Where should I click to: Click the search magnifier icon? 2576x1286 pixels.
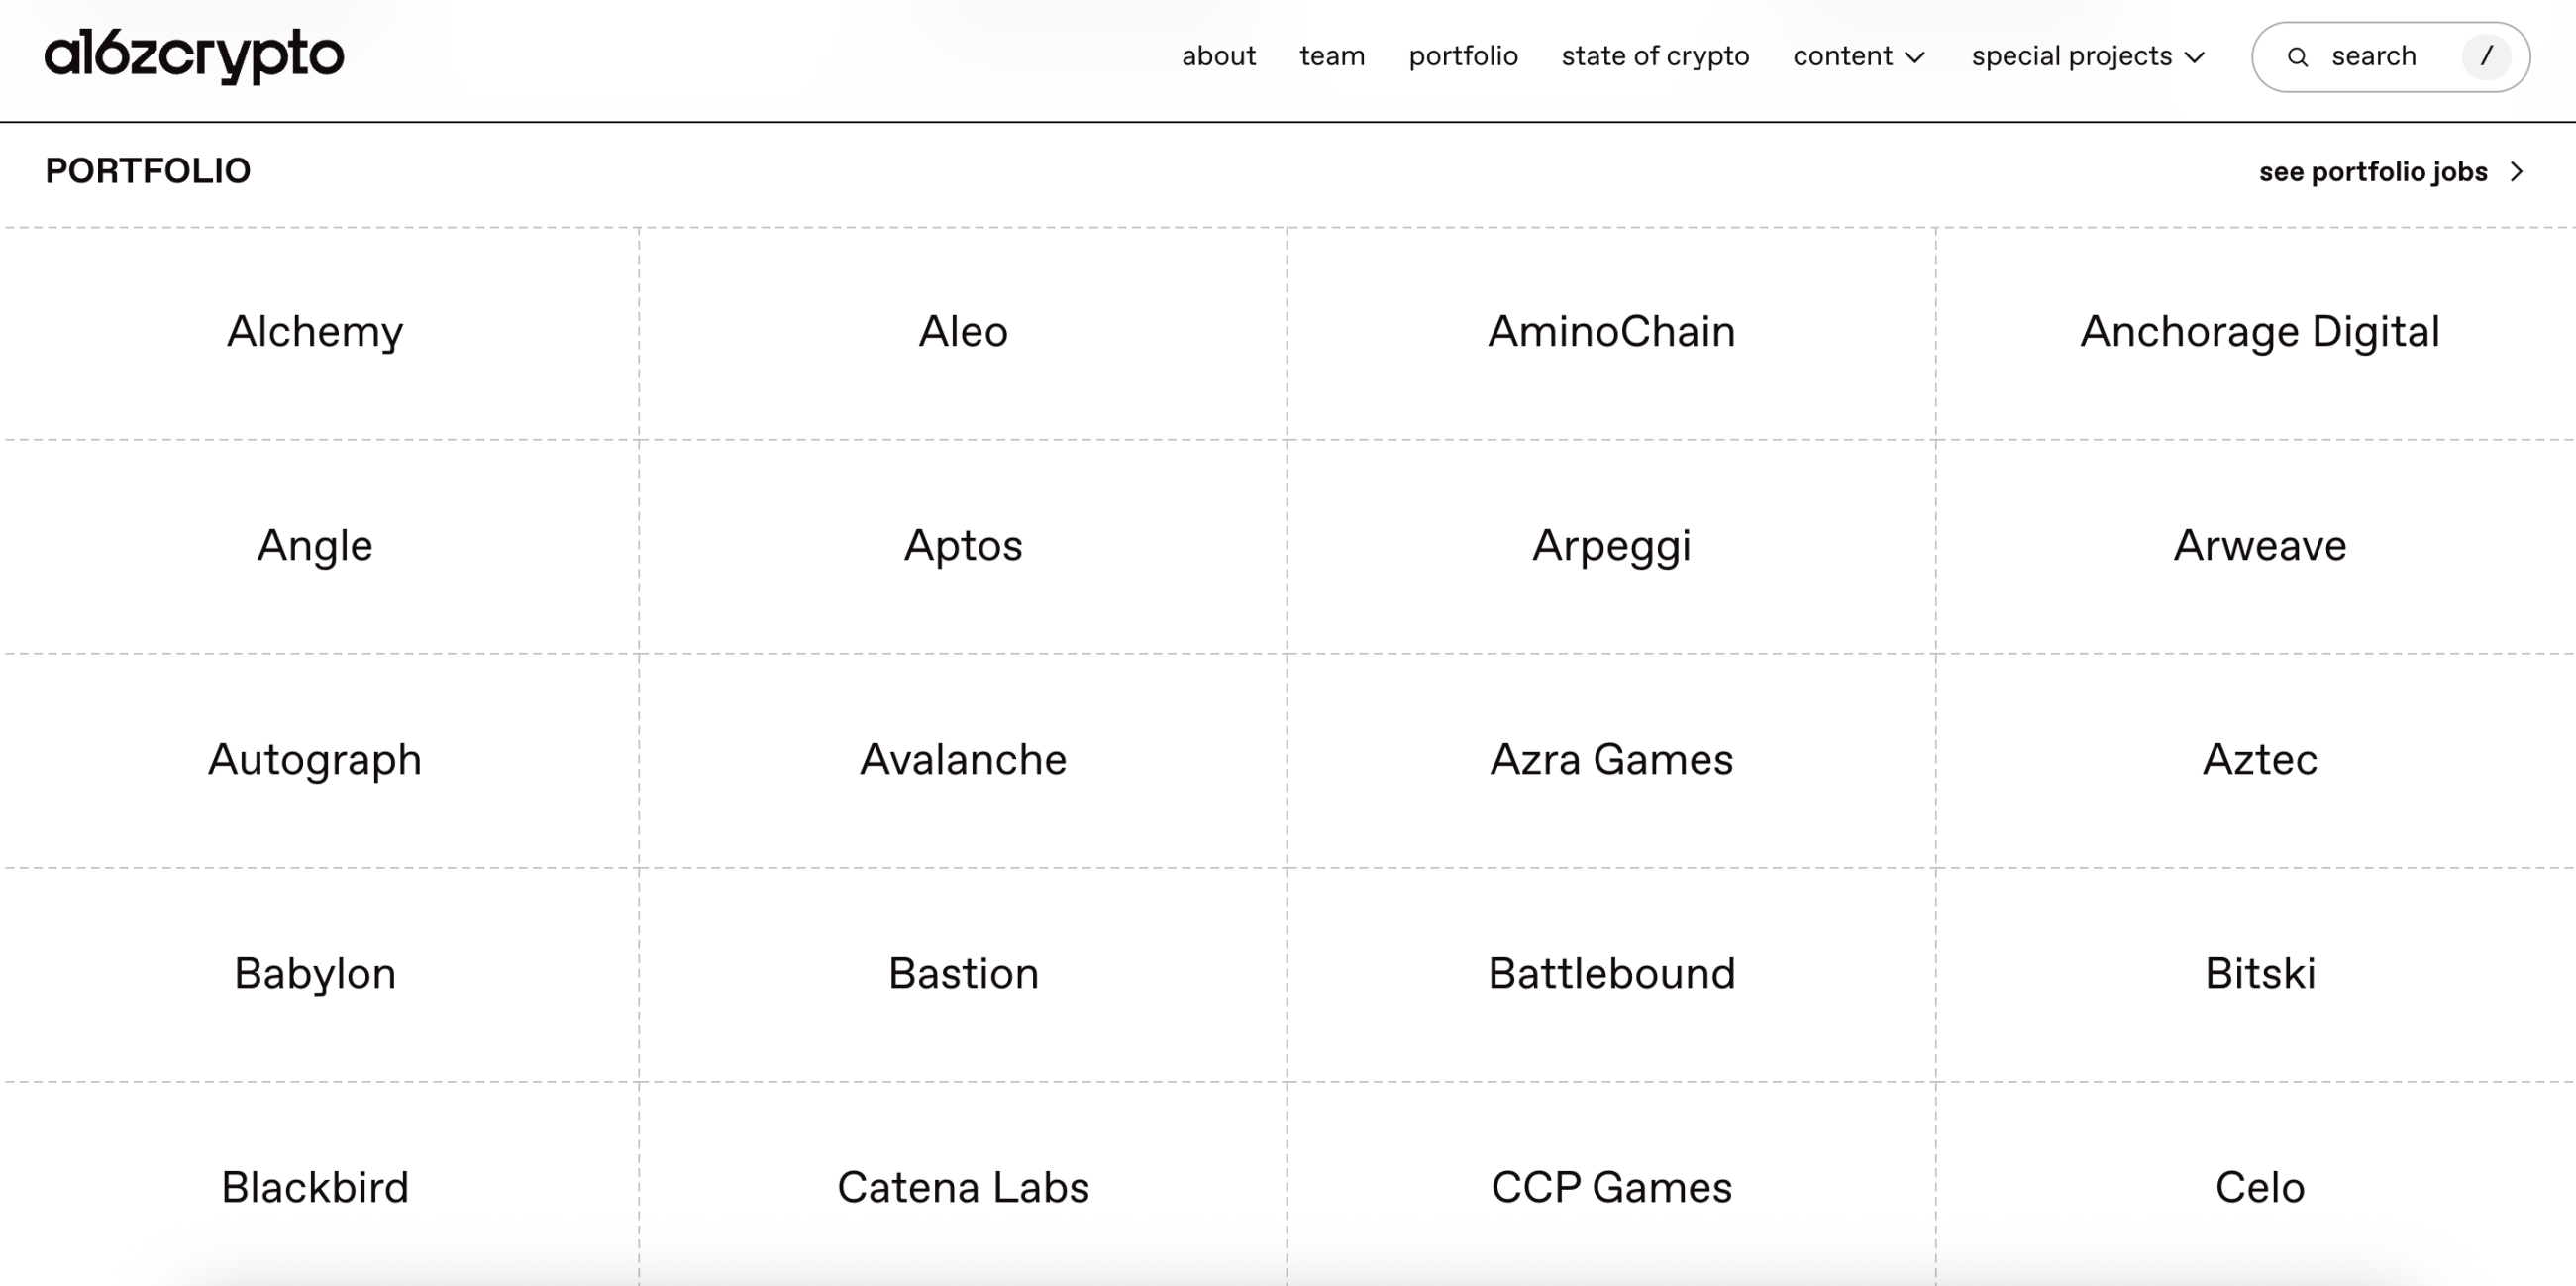tap(2298, 57)
